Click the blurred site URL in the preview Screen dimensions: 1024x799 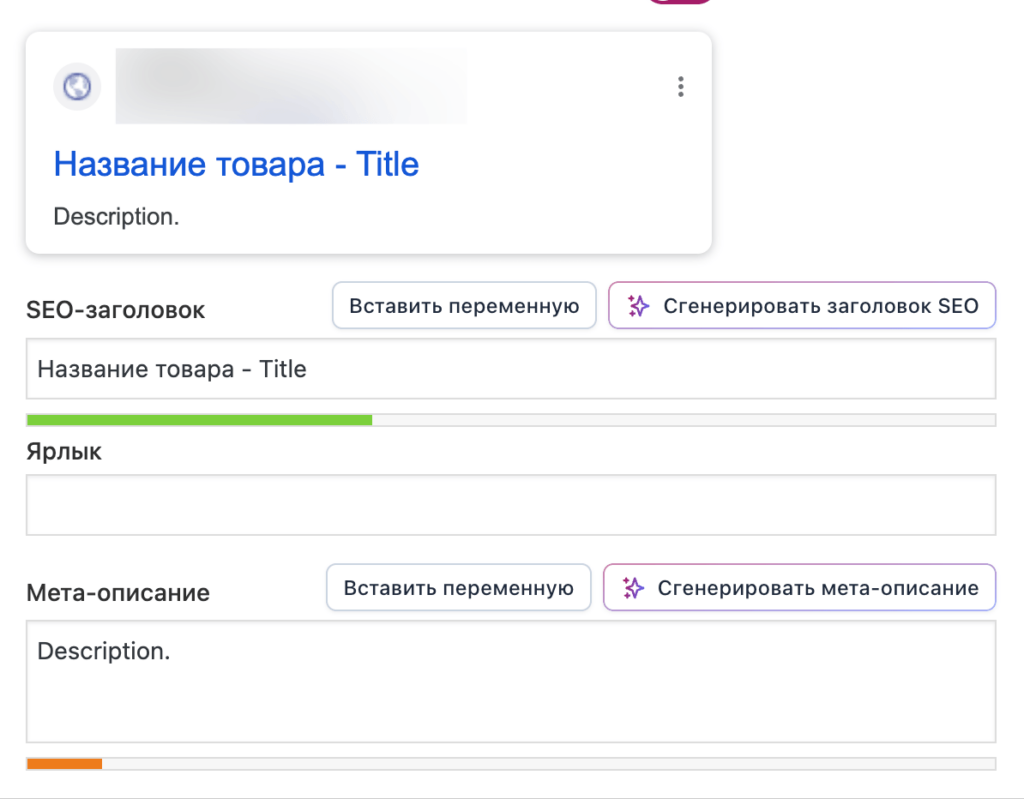tap(291, 86)
